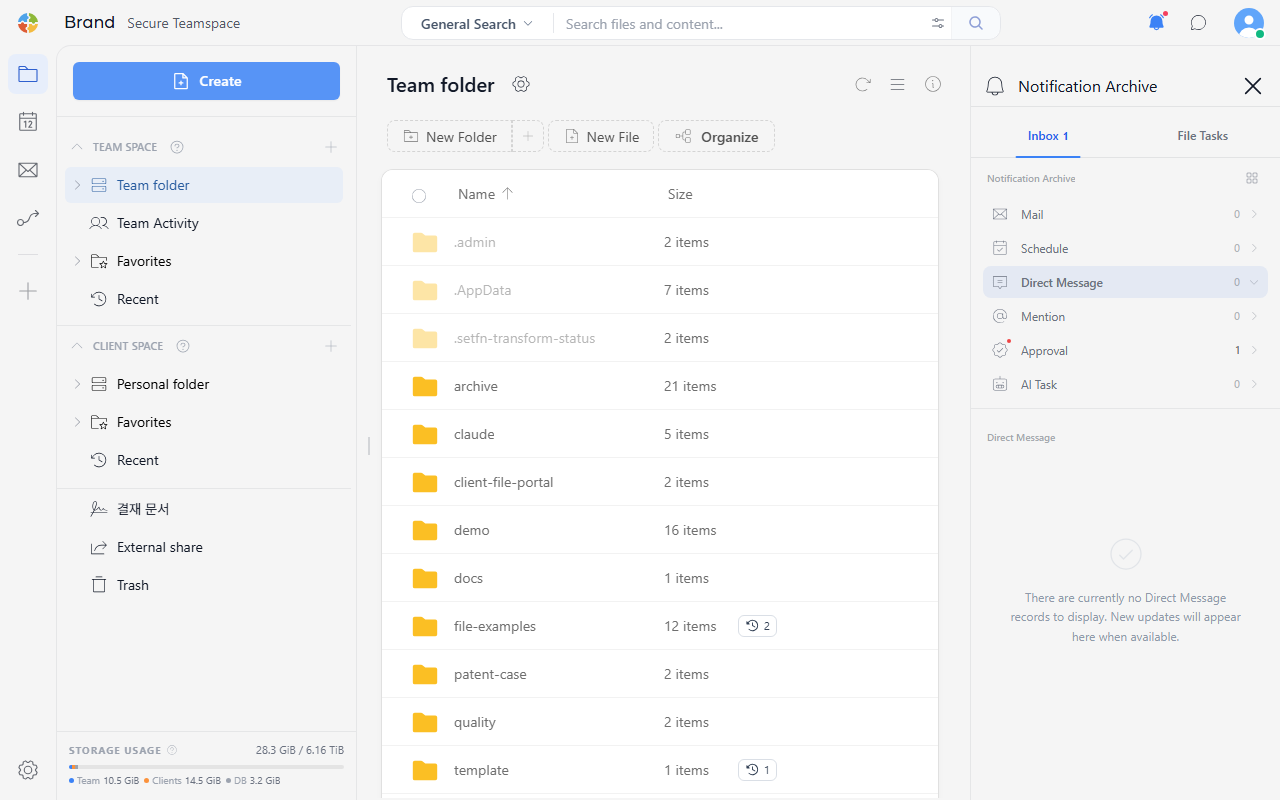Collapse the Client Space section
The image size is (1280, 800).
(77, 346)
